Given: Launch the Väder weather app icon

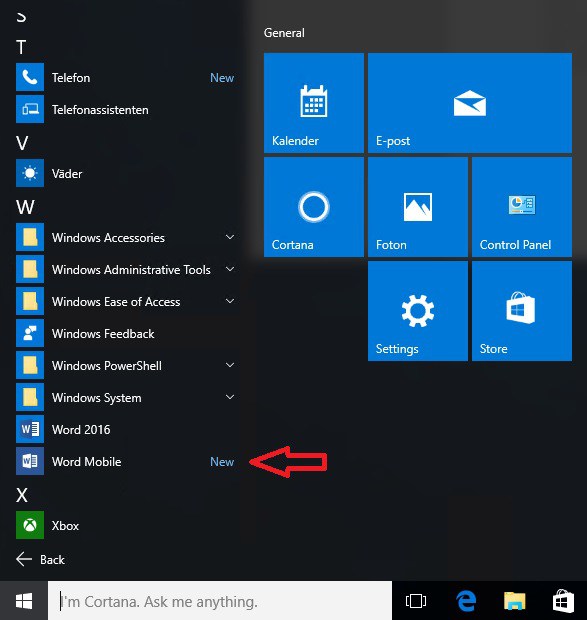Looking at the screenshot, I should click(30, 173).
